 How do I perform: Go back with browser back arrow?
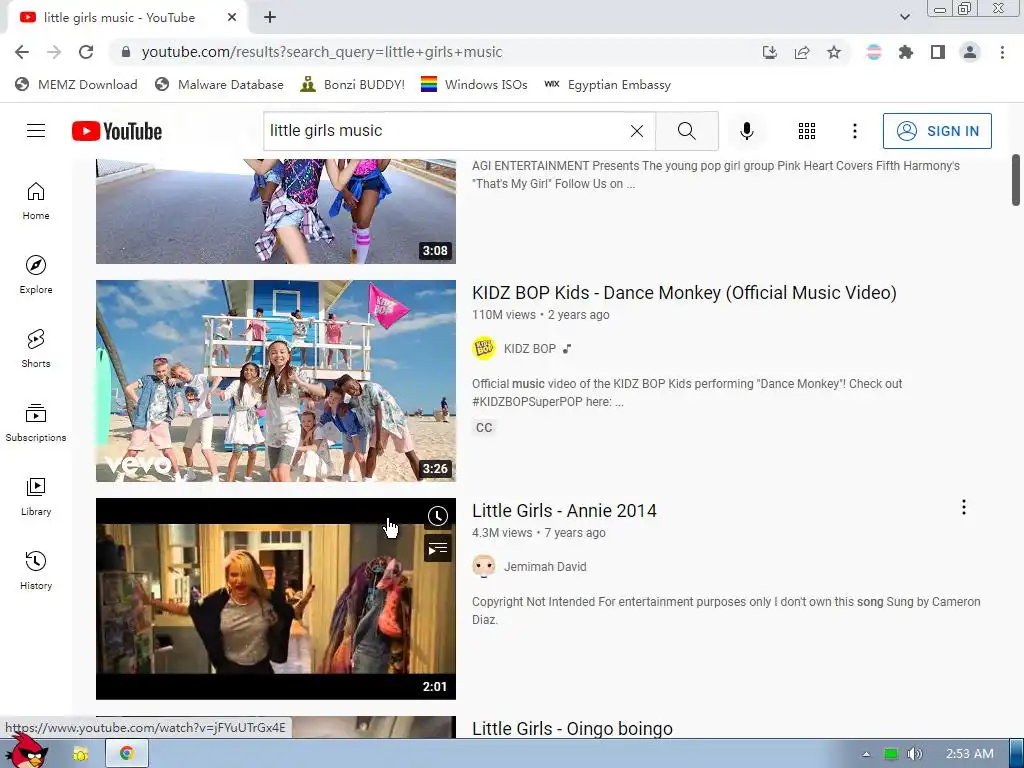click(x=22, y=52)
